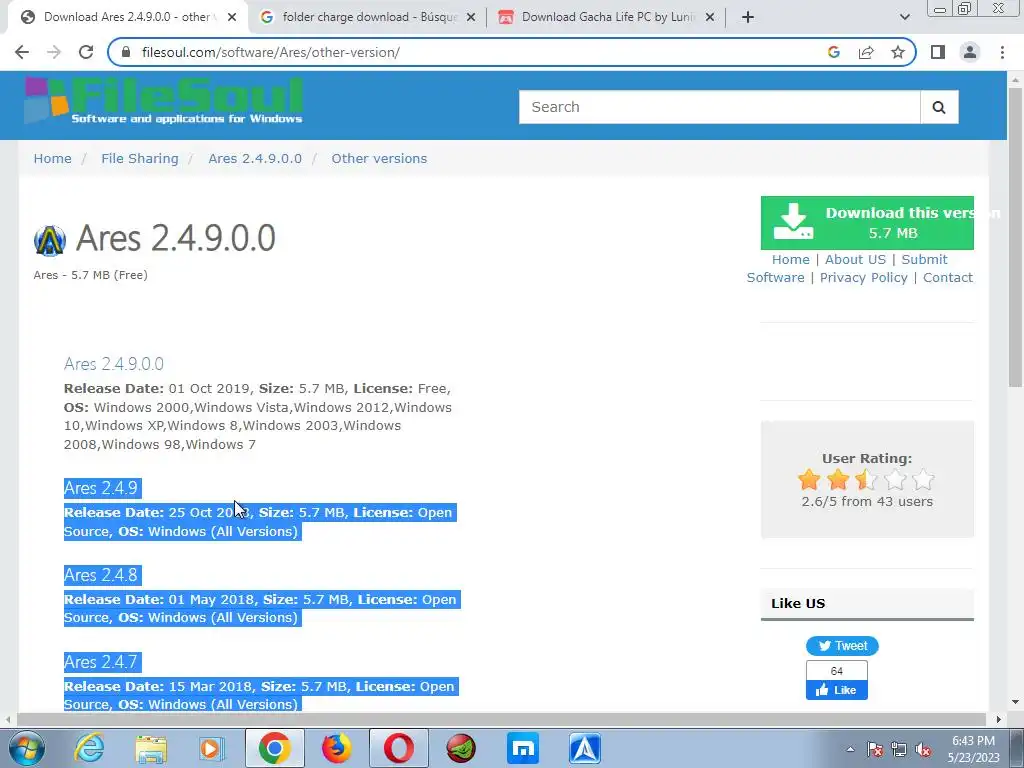1024x768 pixels.
Task: Switch to Chrome in taskbar
Action: coord(274,748)
